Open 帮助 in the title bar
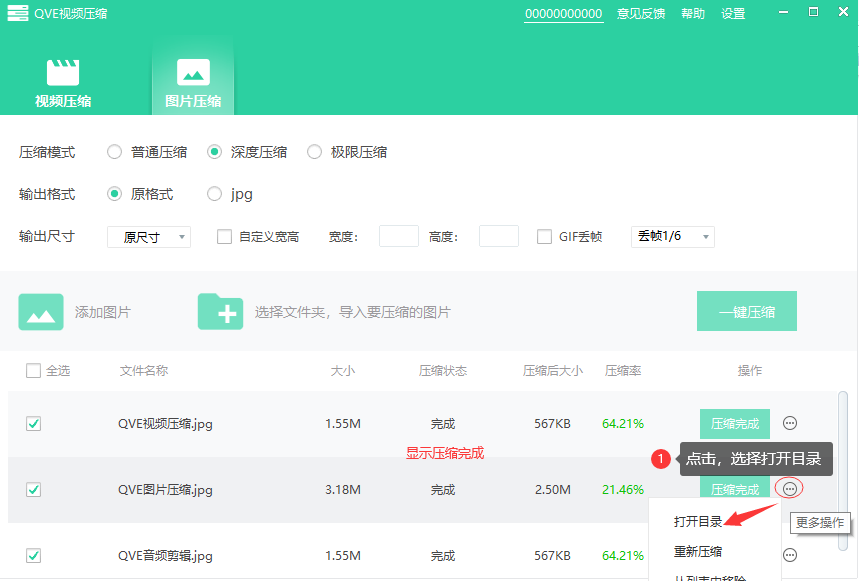 (x=693, y=14)
